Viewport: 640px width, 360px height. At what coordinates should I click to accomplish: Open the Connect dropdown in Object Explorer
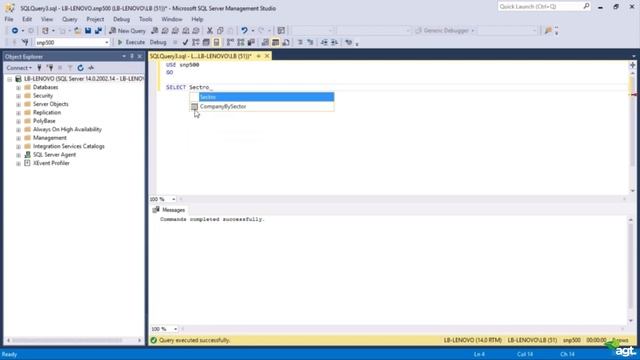[x=19, y=68]
